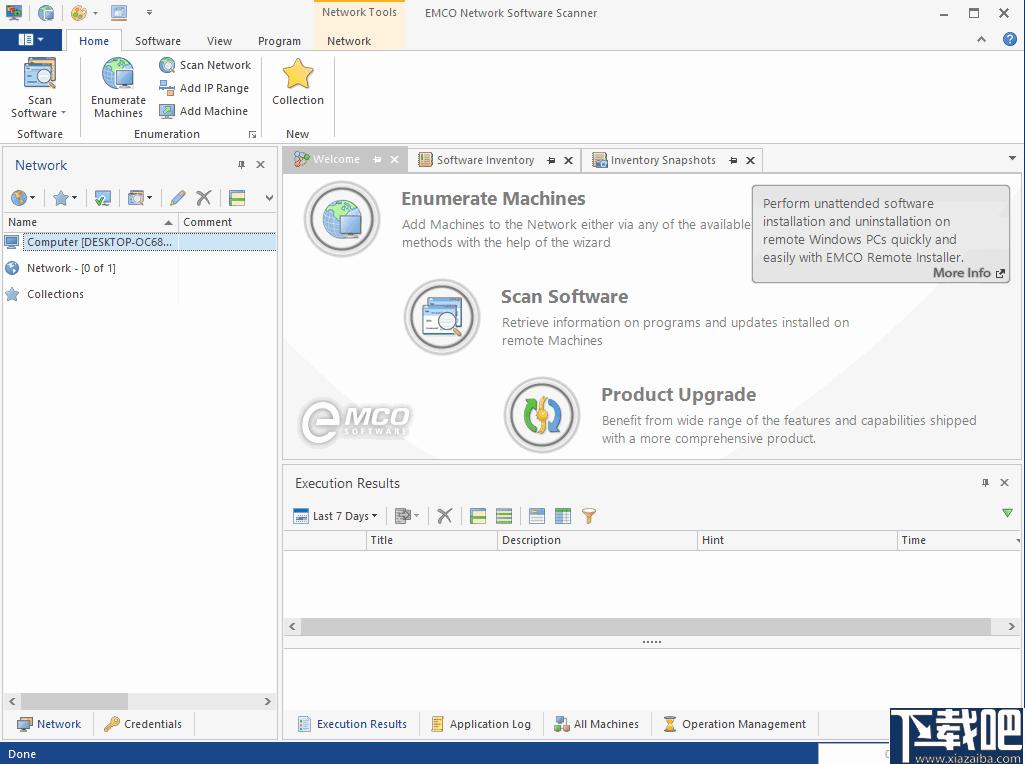Select Computer [DESKTOP-OC68... tree item
The height and width of the screenshot is (764, 1025).
(x=140, y=242)
